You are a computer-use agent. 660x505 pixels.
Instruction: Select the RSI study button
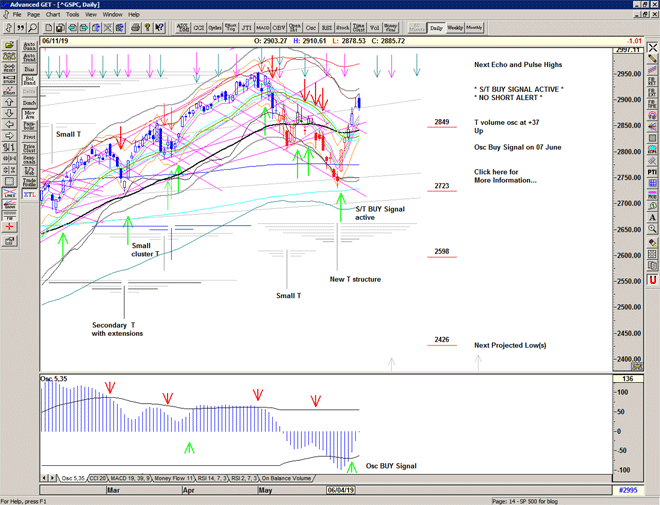pos(325,28)
